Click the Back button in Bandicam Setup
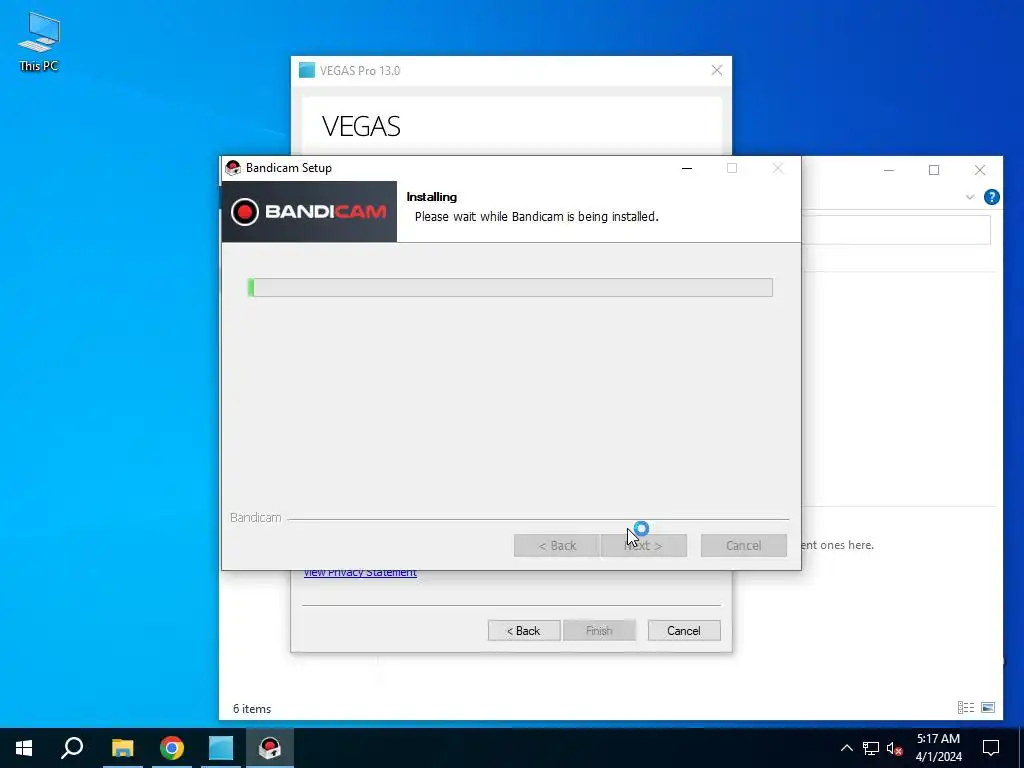The width and height of the screenshot is (1024, 768). (556, 545)
